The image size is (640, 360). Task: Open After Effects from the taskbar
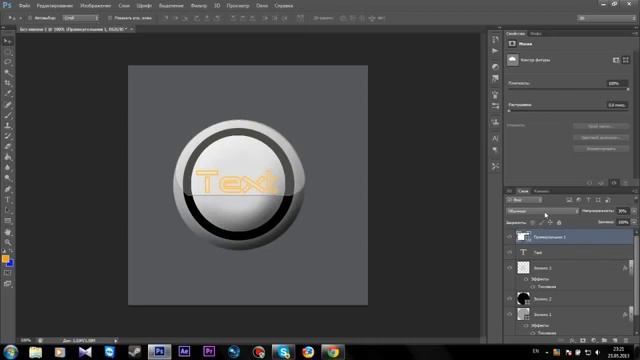[184, 351]
